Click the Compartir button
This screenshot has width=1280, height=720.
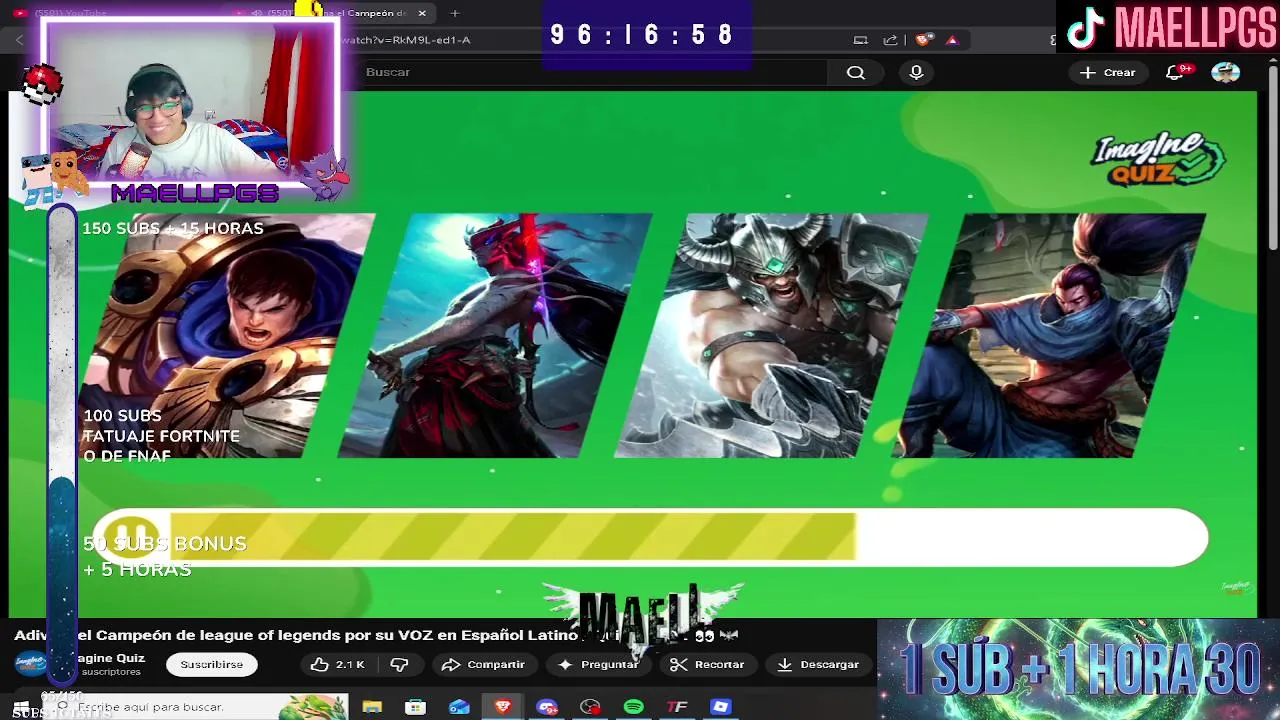point(482,664)
